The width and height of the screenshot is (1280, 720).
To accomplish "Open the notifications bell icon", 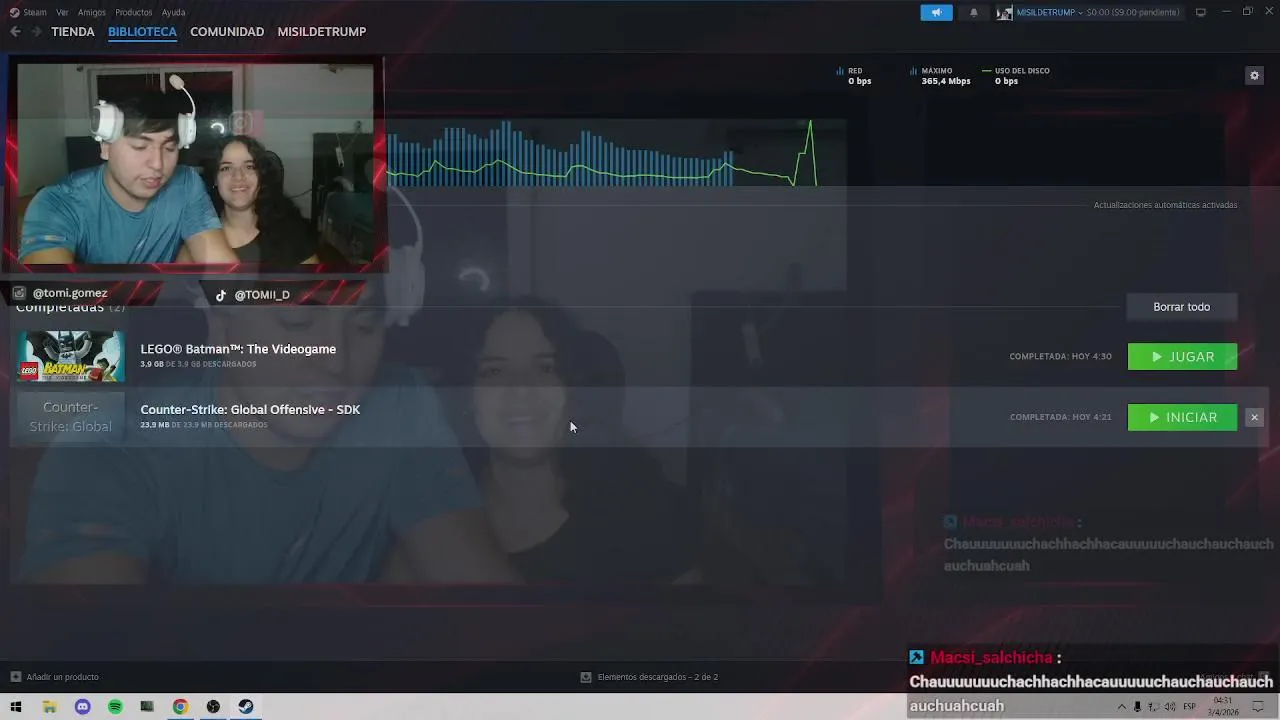I will click(974, 12).
